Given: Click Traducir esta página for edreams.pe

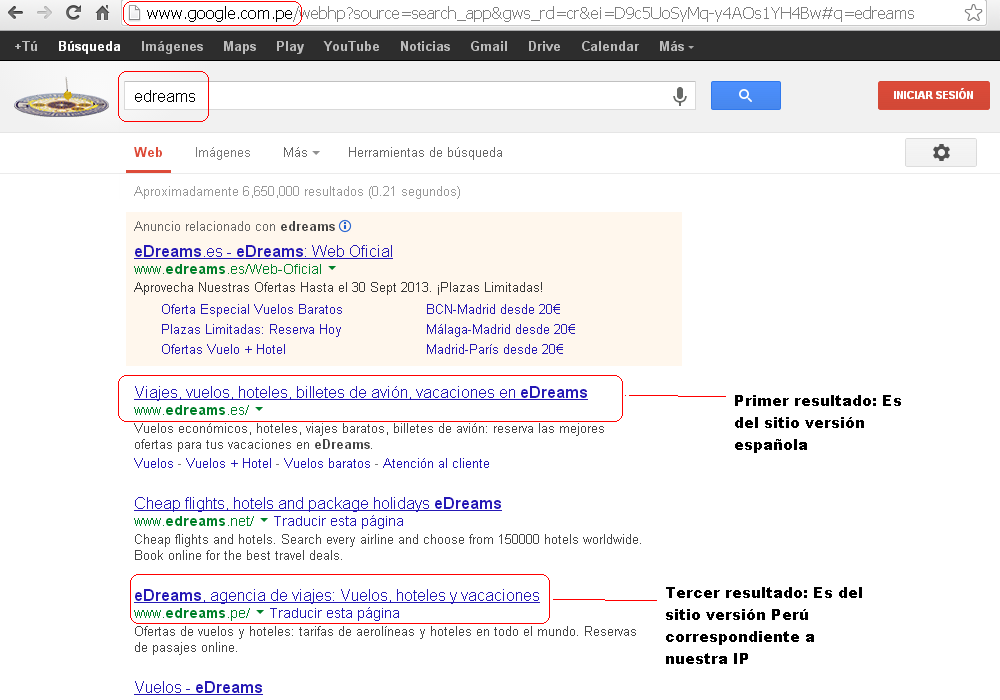Looking at the screenshot, I should 335,613.
